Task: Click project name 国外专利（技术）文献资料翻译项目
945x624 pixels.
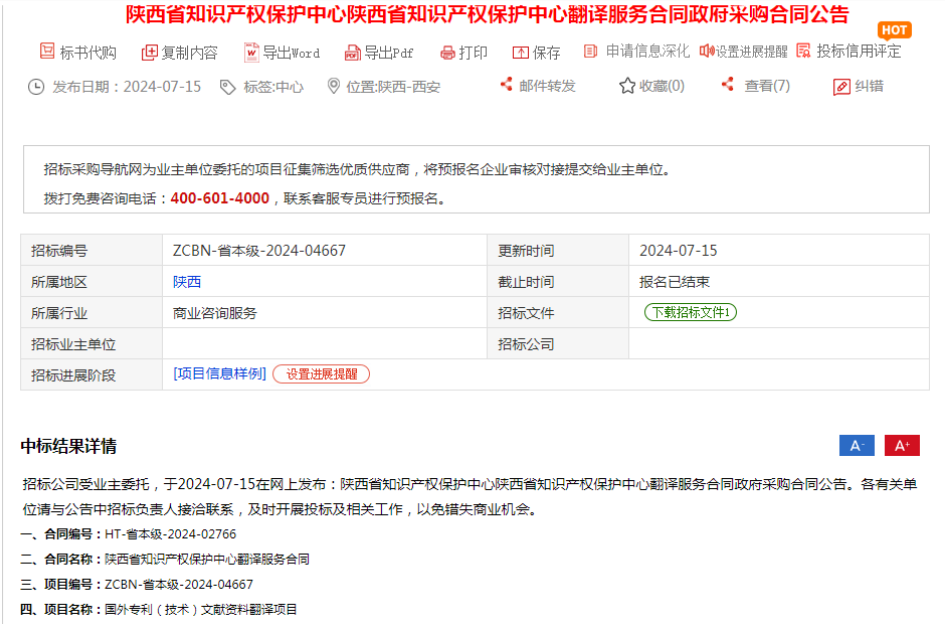Action: [201, 610]
